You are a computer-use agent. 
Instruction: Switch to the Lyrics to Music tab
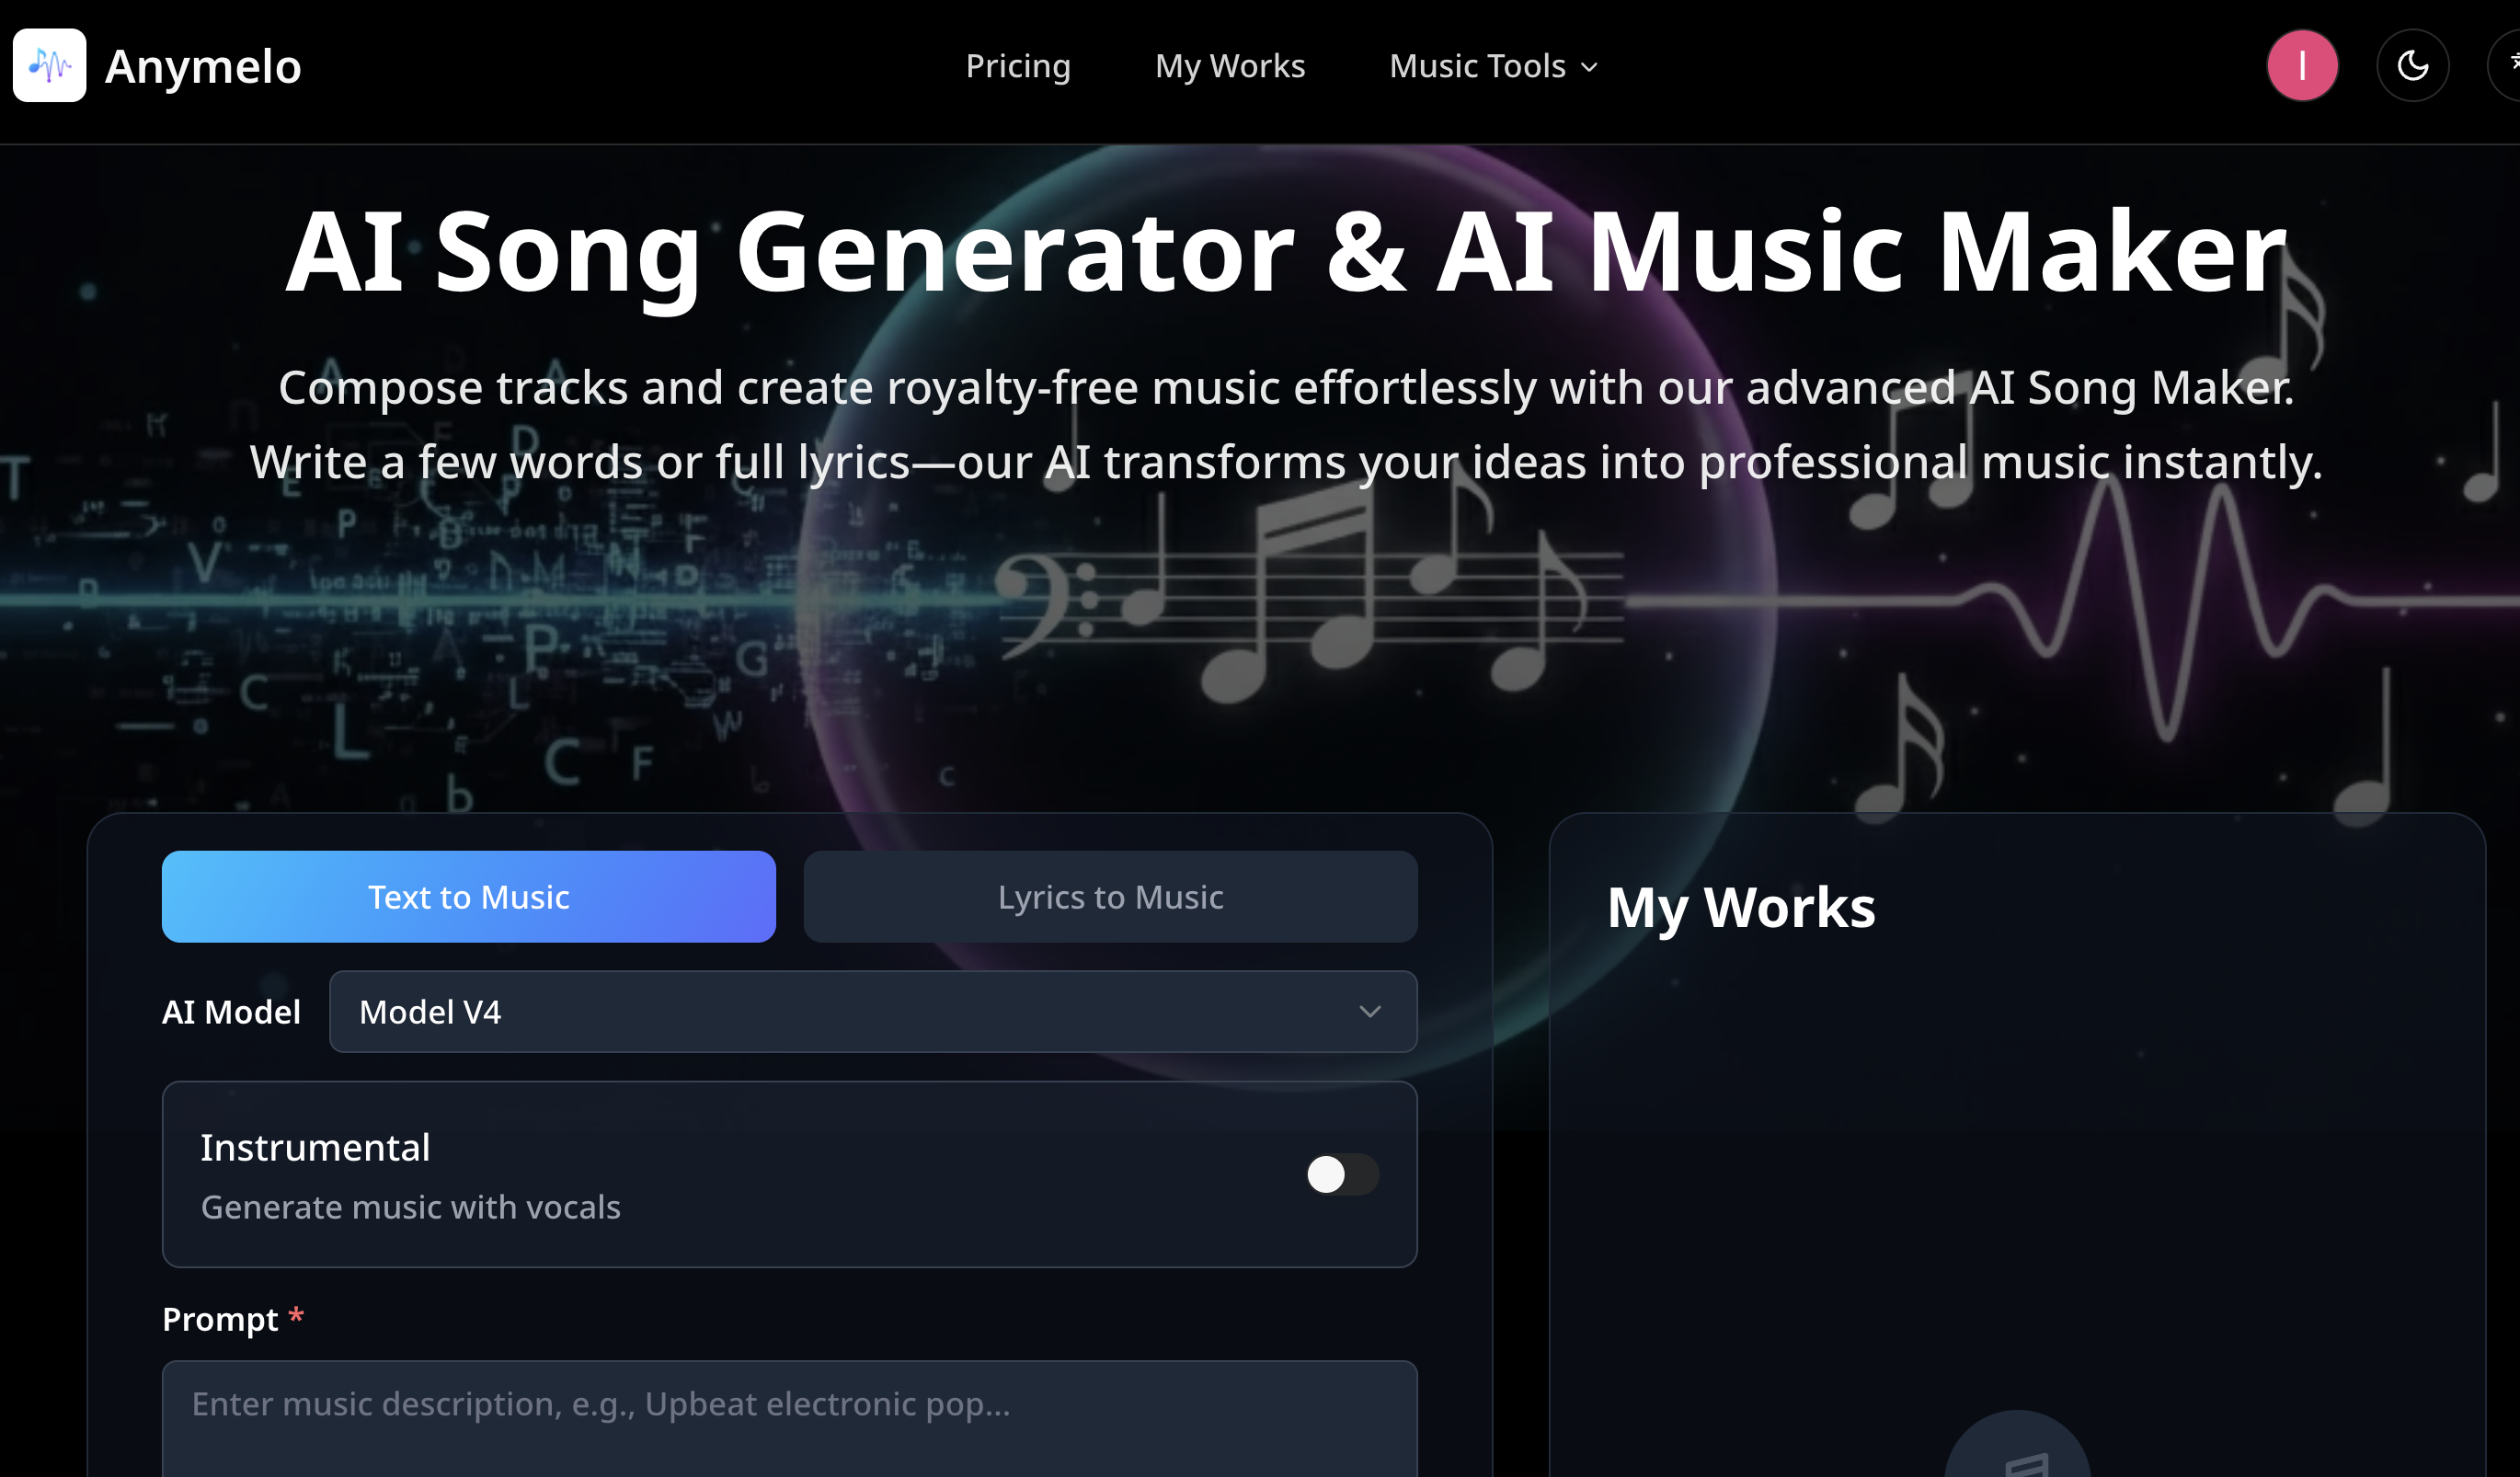[x=1110, y=897]
